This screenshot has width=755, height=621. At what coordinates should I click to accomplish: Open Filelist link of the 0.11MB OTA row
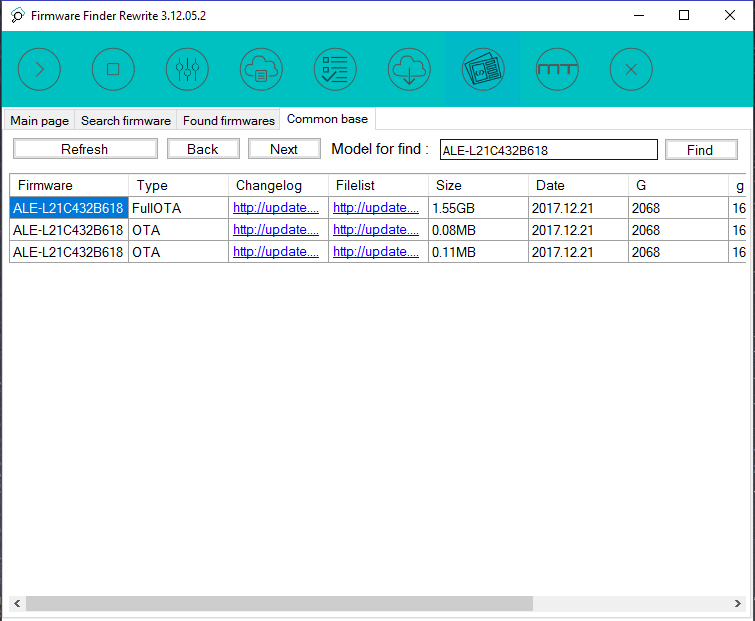(376, 252)
